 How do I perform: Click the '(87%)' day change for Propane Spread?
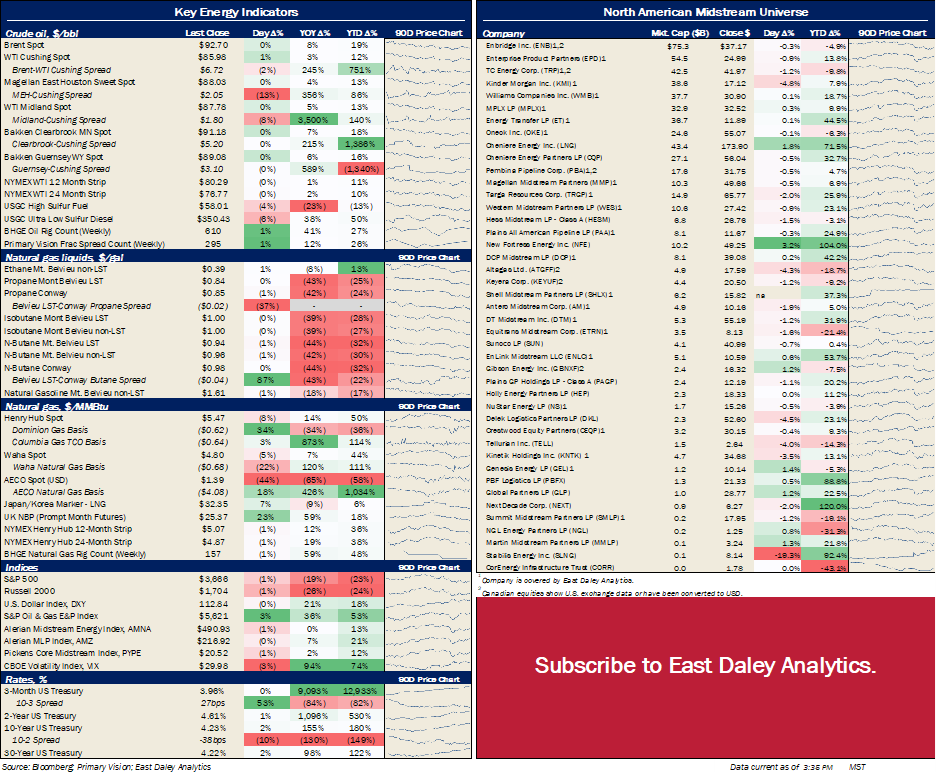point(266,306)
